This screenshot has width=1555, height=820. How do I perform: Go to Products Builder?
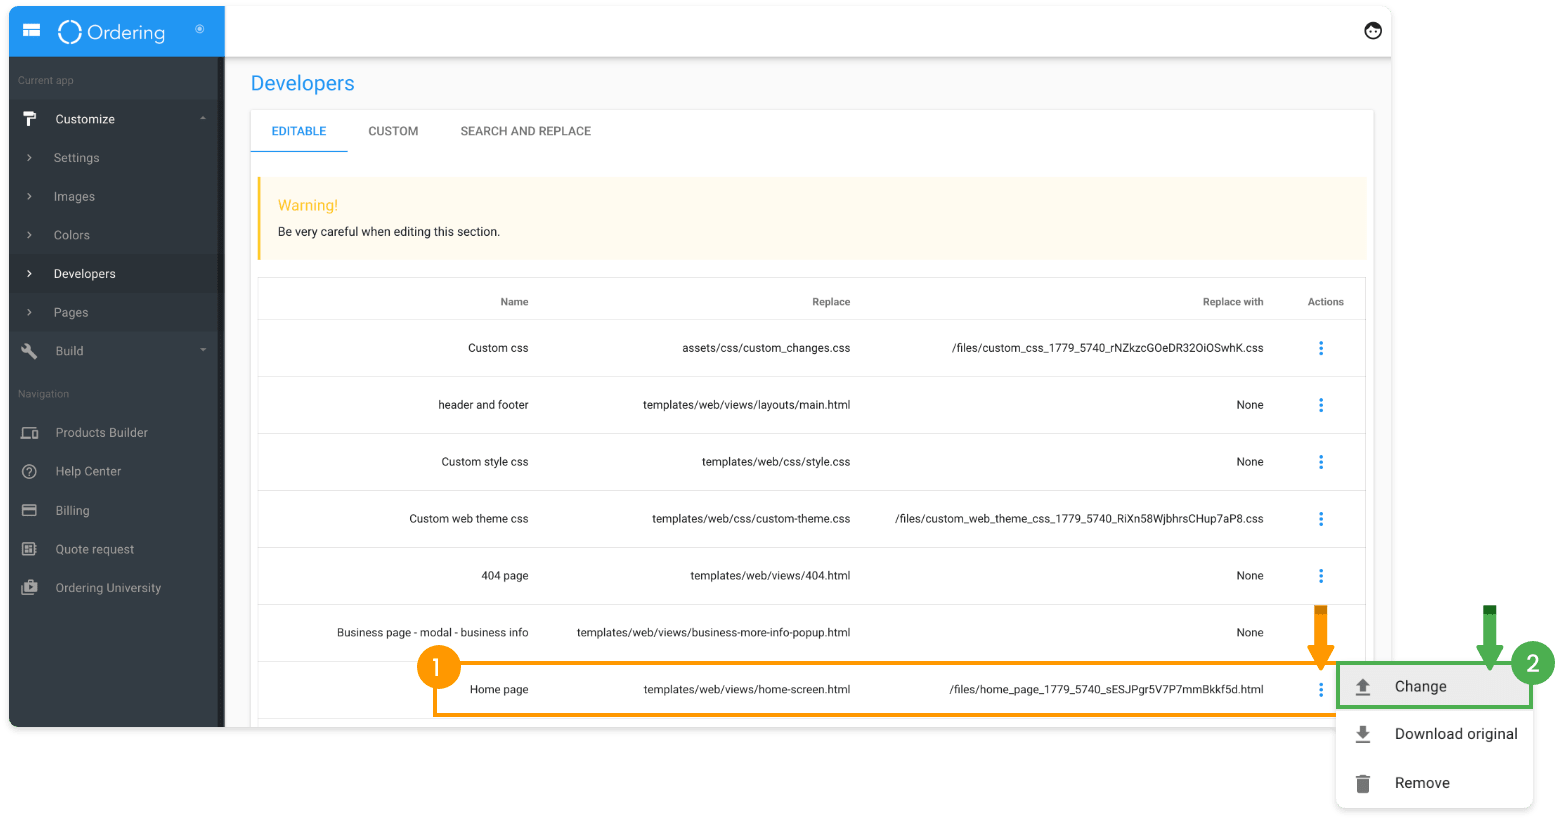102,433
